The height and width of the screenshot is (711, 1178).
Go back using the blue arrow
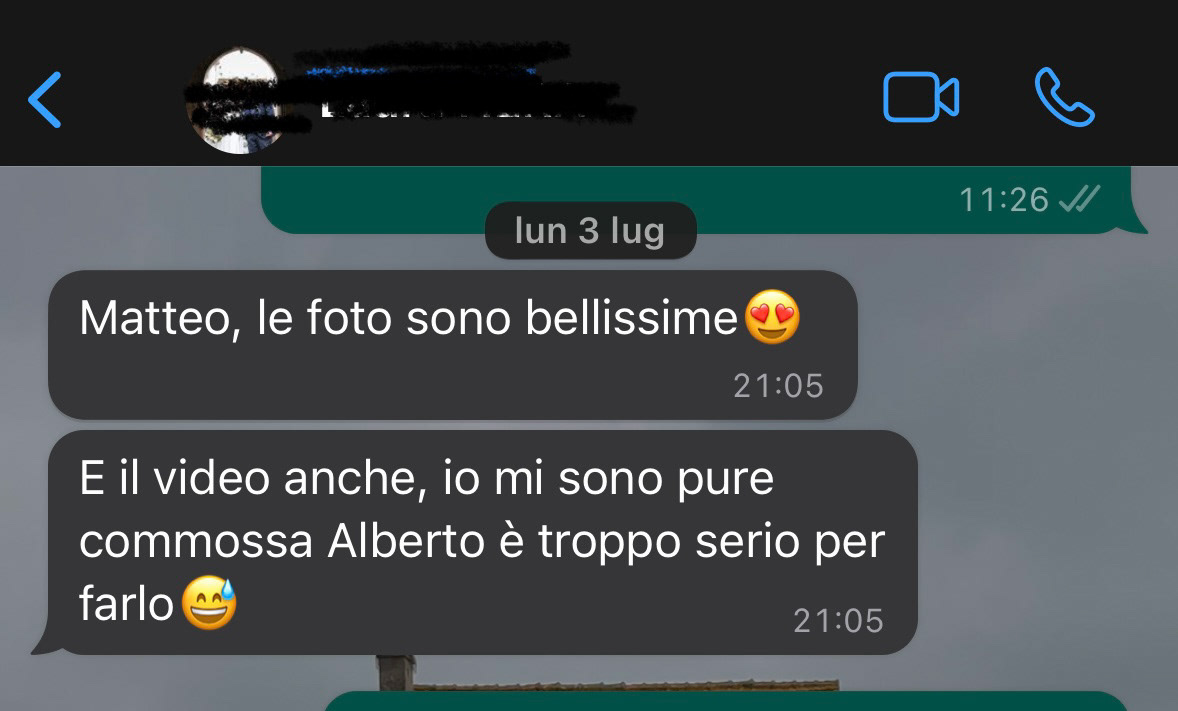click(x=44, y=99)
